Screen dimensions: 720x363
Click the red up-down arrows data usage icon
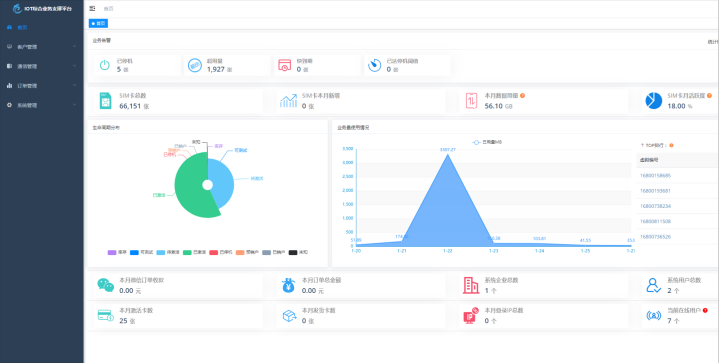click(471, 101)
